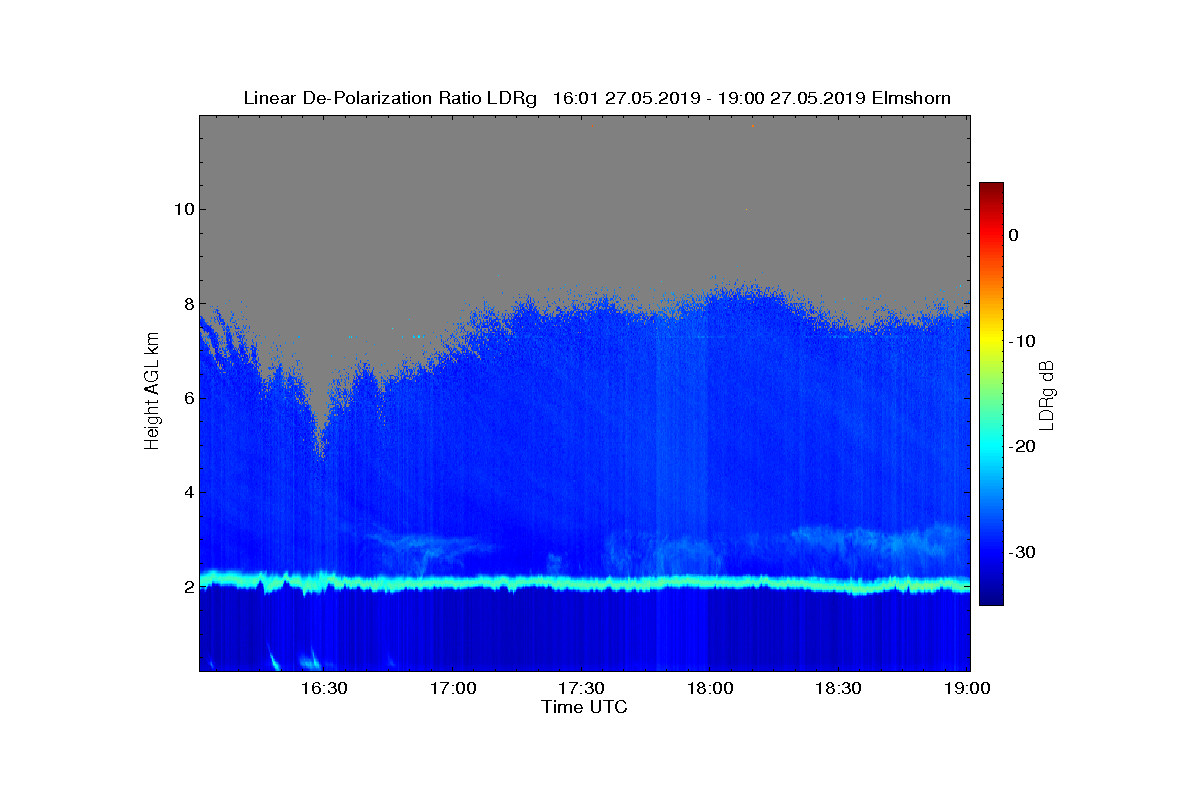
Task: Click the height tick label 2
Action: 188,587
